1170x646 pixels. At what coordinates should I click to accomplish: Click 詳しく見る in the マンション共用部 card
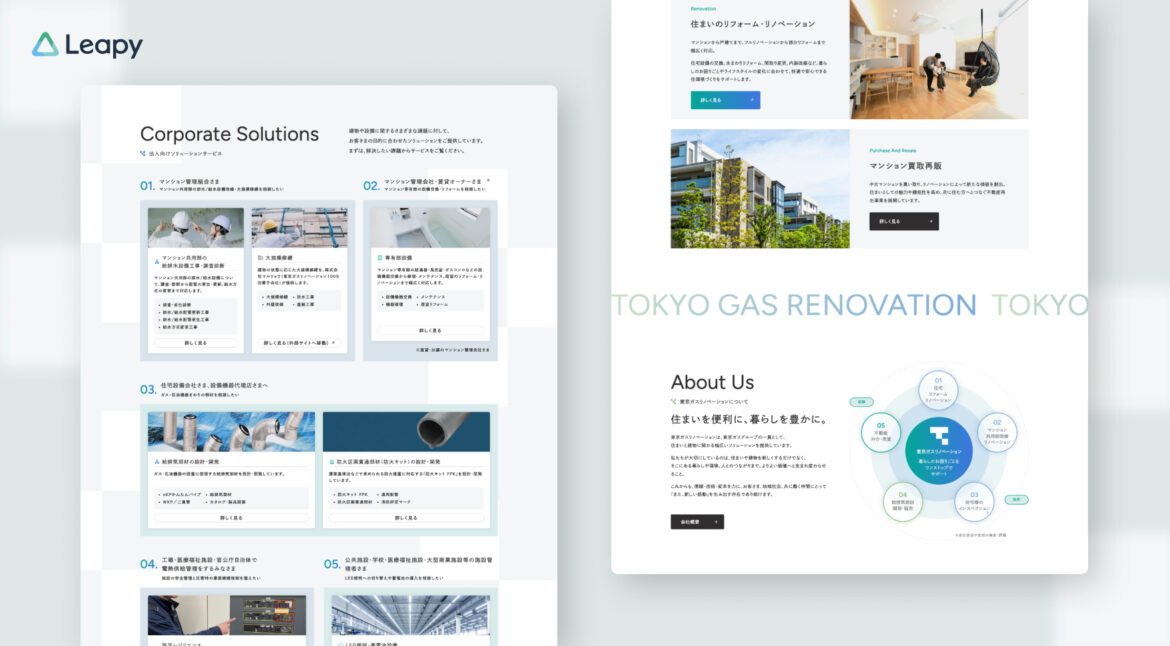click(x=195, y=343)
